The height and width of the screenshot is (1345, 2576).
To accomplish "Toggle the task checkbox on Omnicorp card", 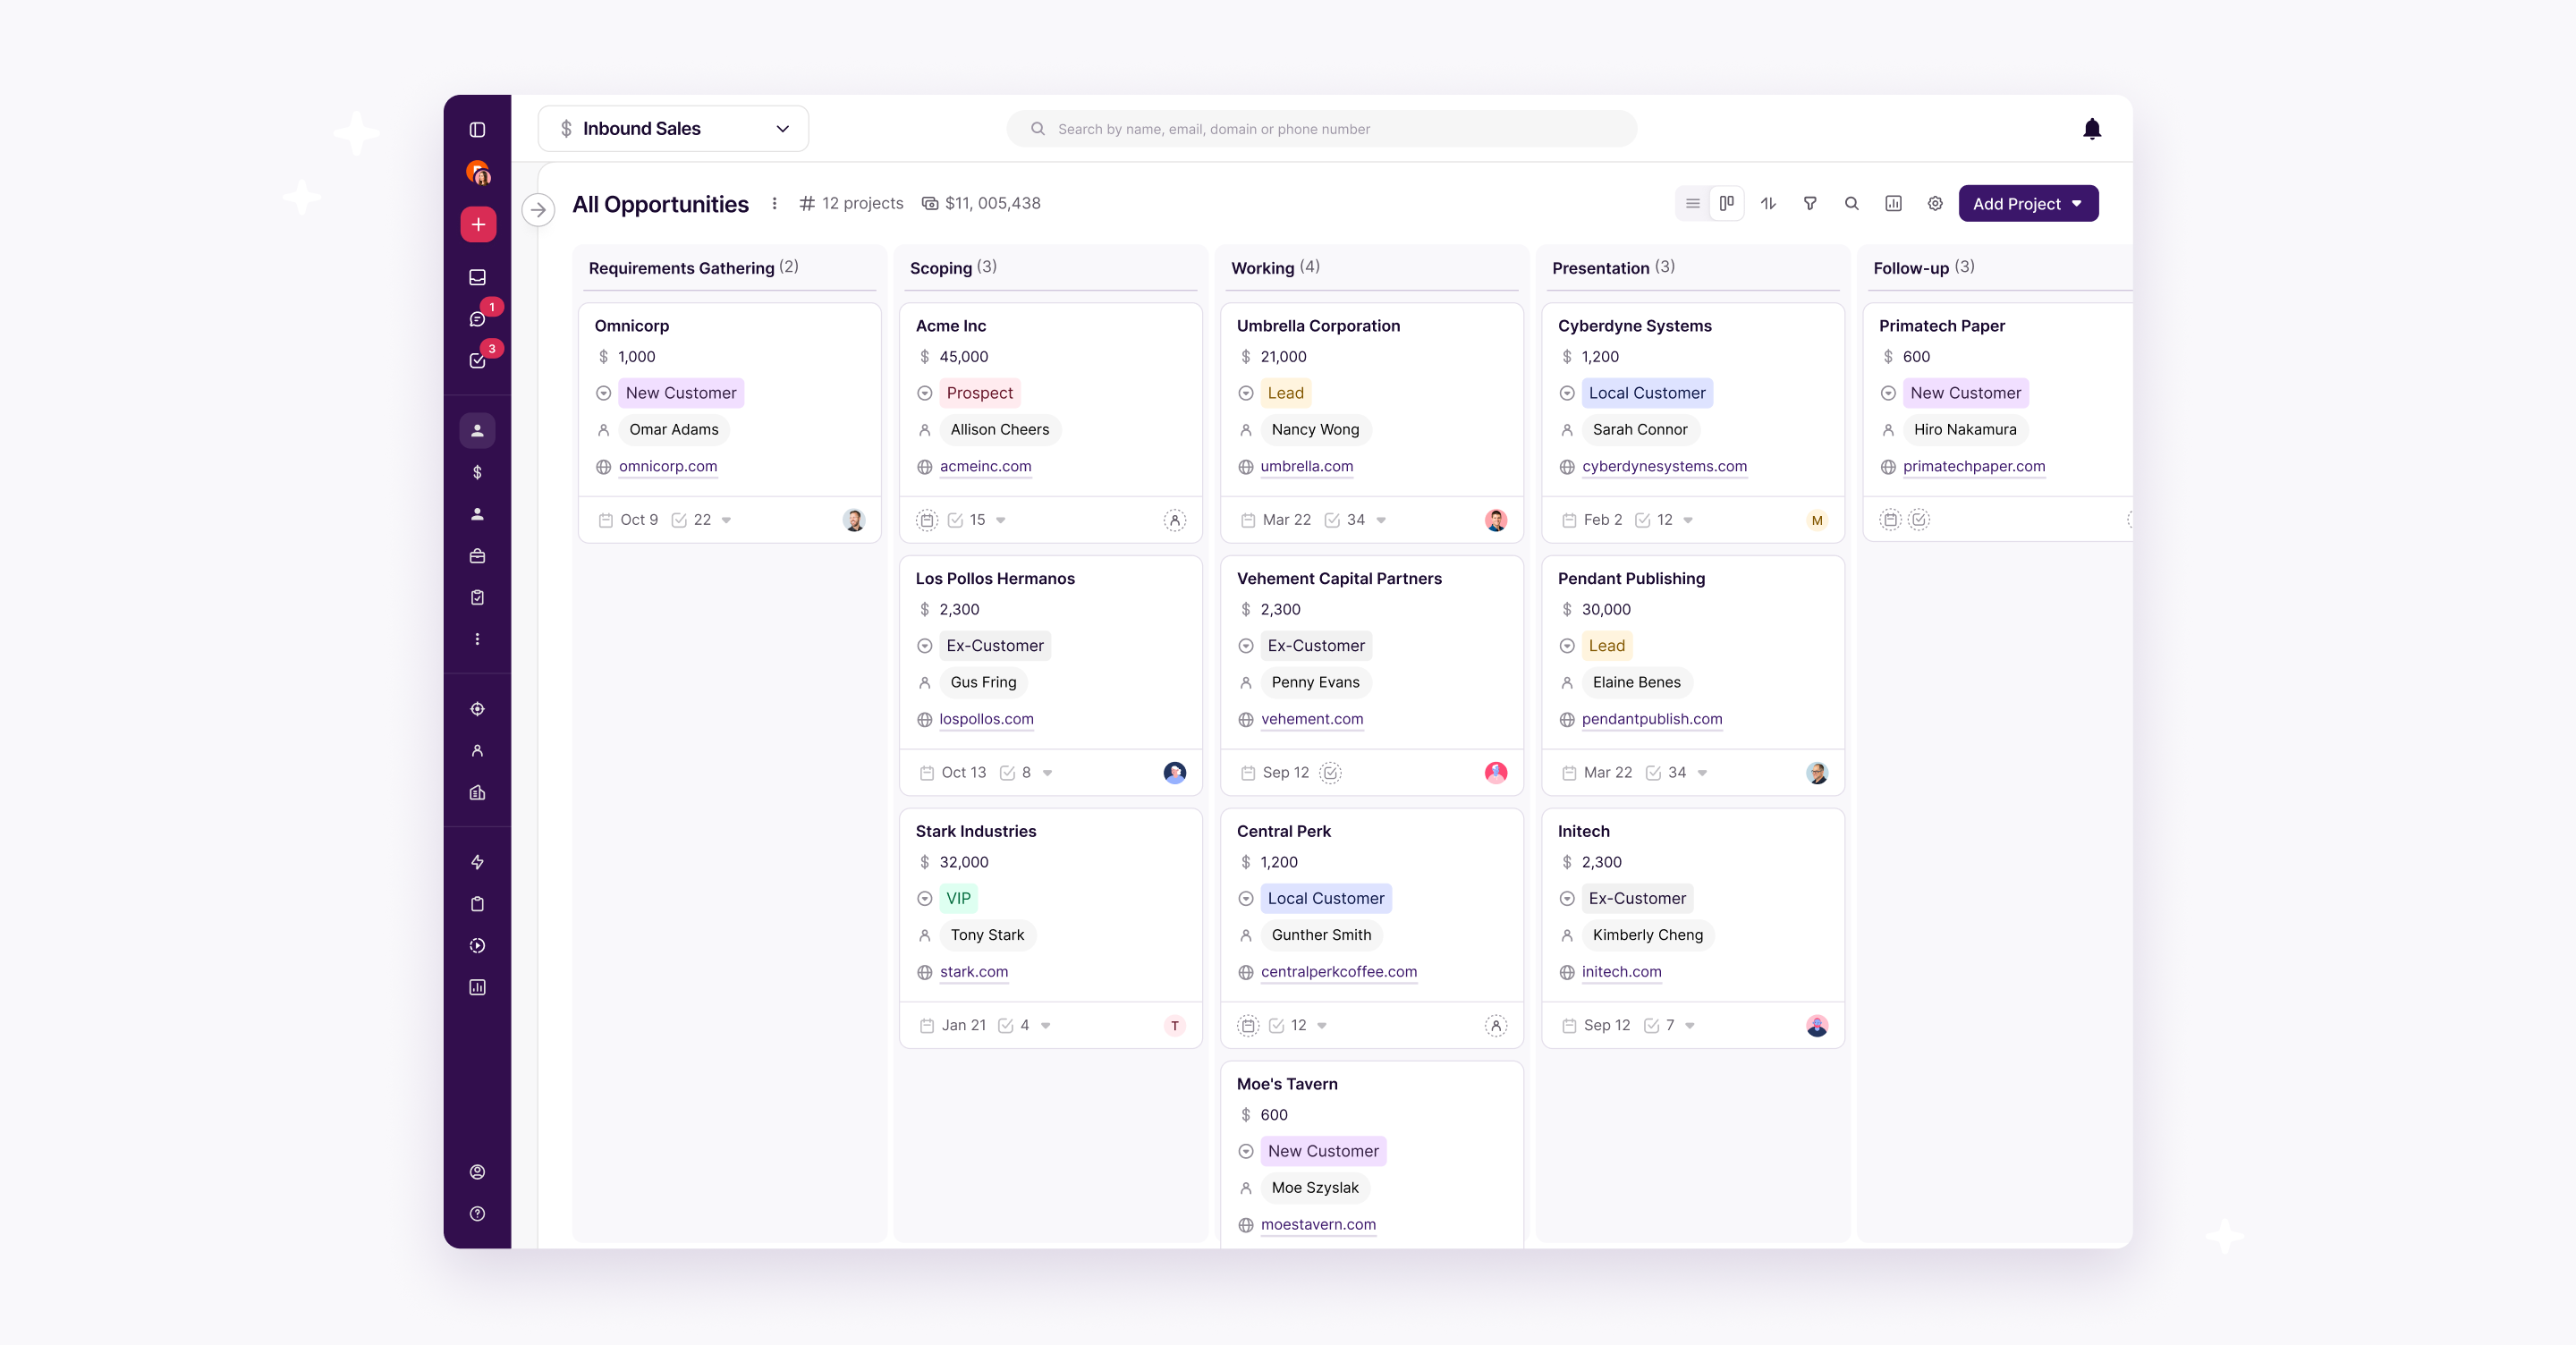I will click(681, 520).
